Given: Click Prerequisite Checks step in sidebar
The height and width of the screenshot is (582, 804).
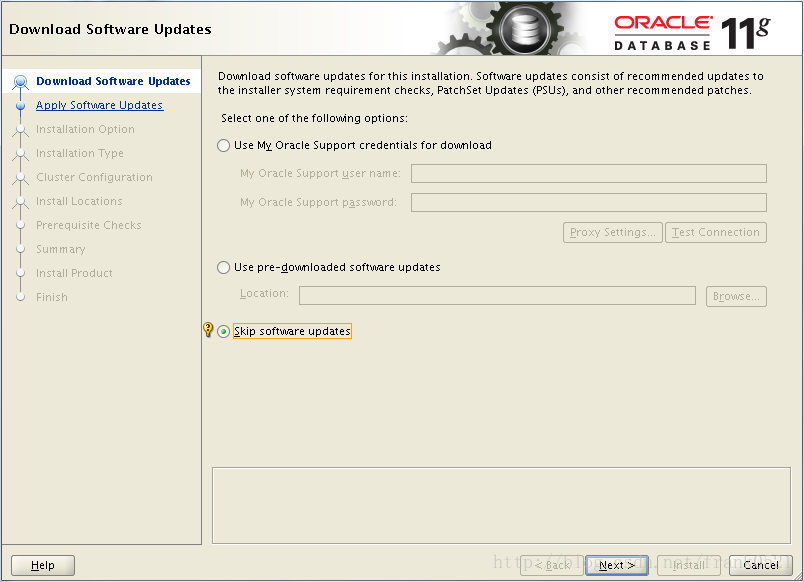Looking at the screenshot, I should [89, 225].
